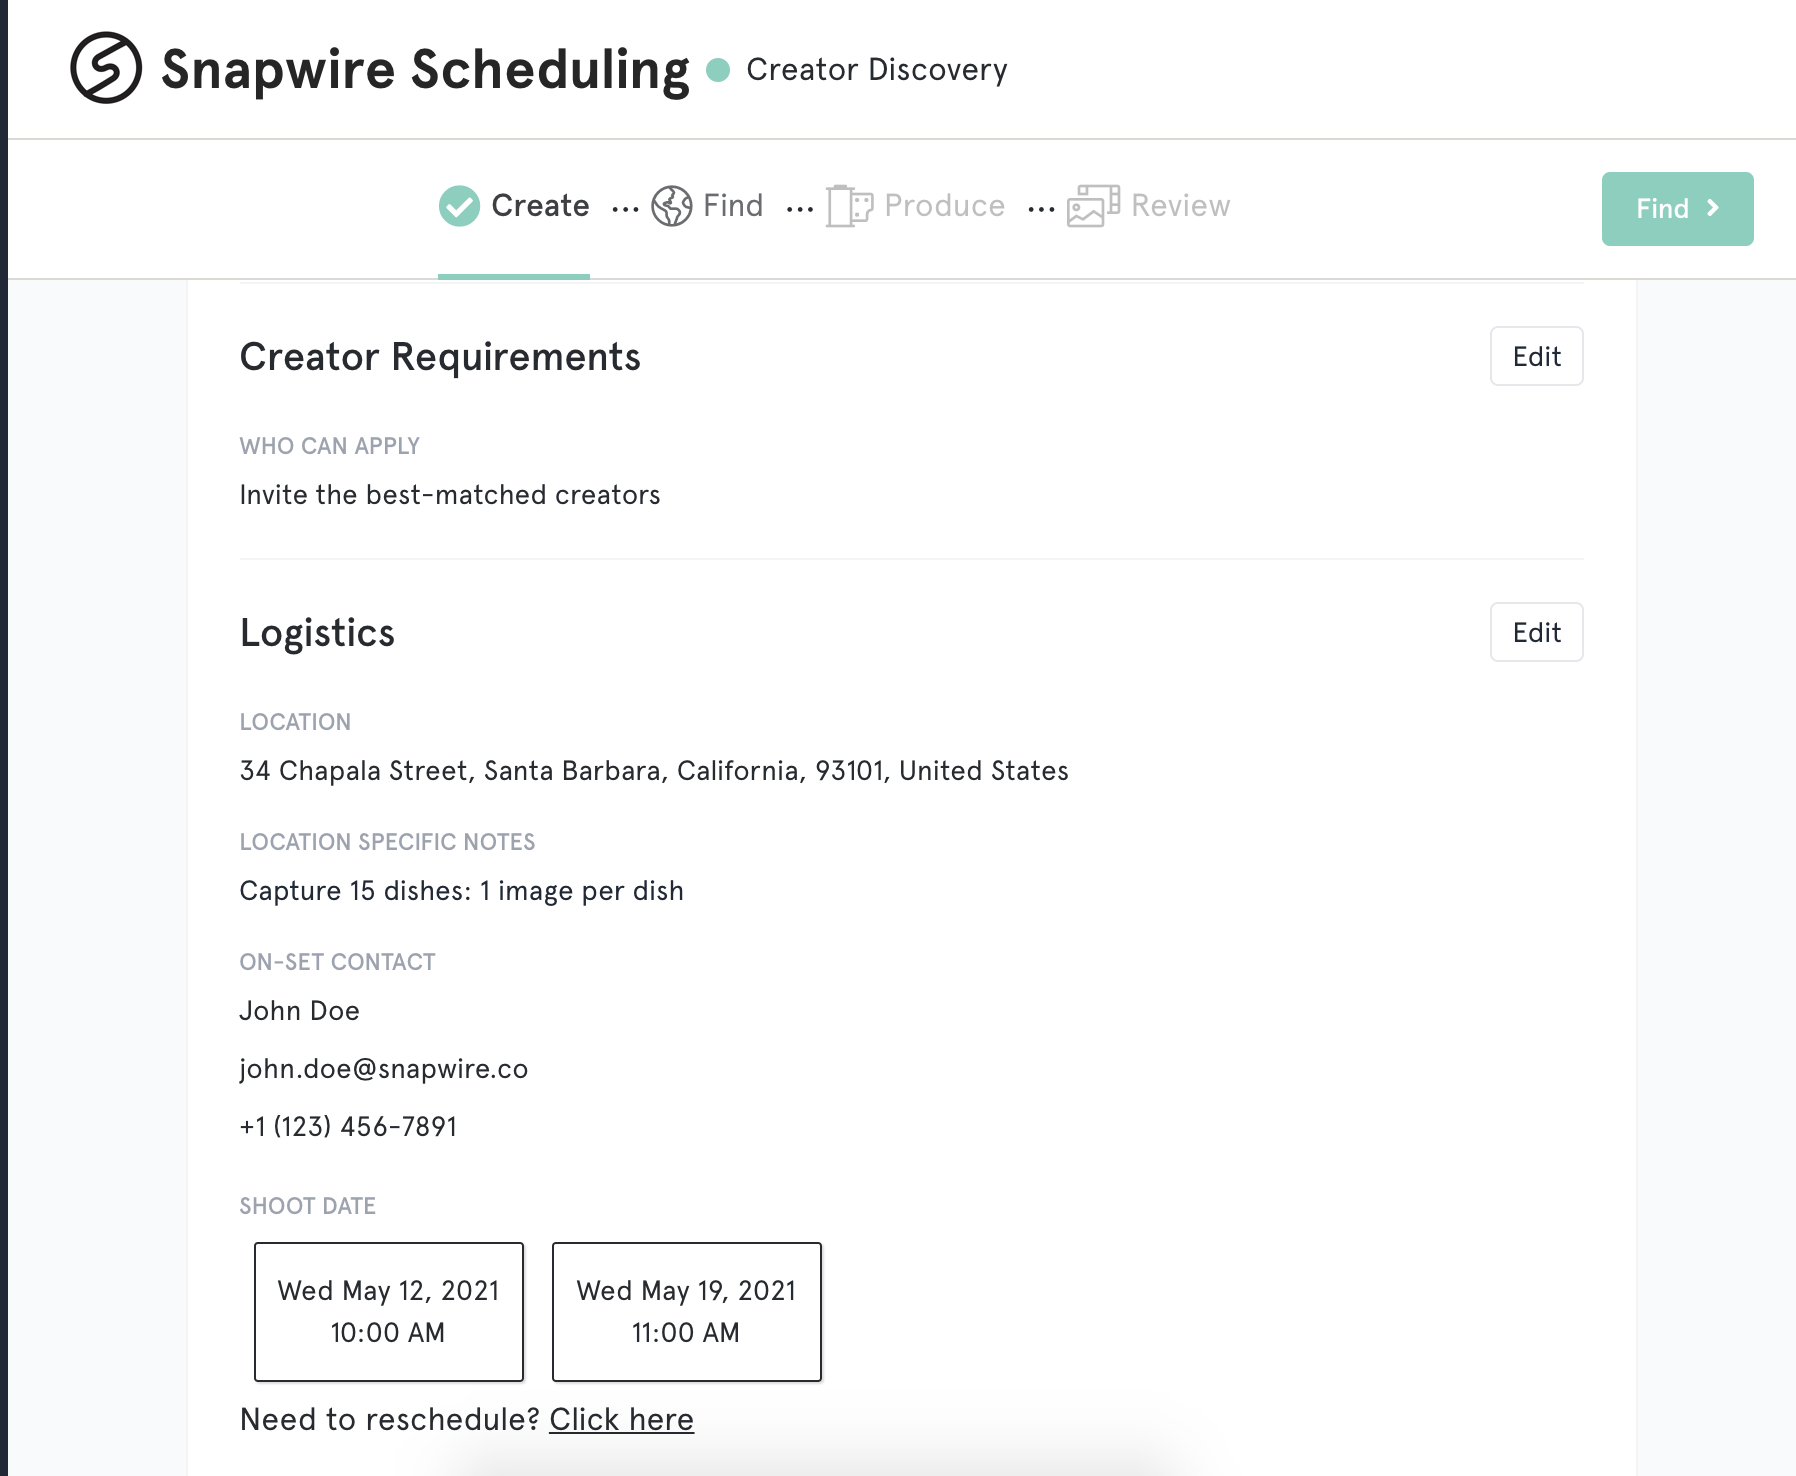Select the Wed May 12, 2021 shoot date card
1796x1476 pixels.
coord(389,1312)
